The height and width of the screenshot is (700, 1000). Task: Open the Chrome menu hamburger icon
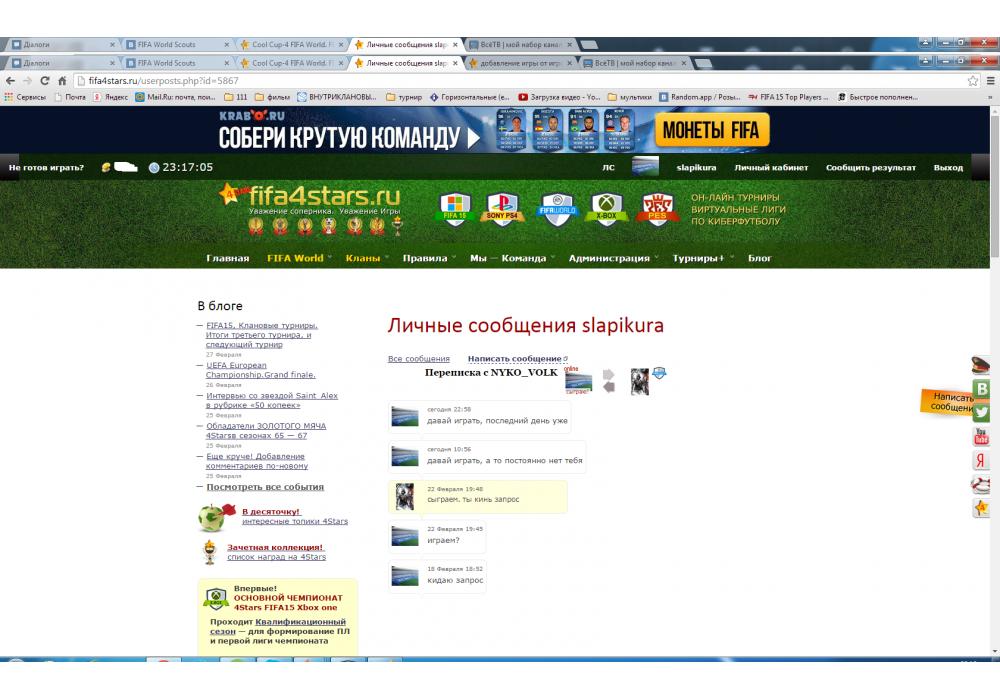click(x=990, y=81)
